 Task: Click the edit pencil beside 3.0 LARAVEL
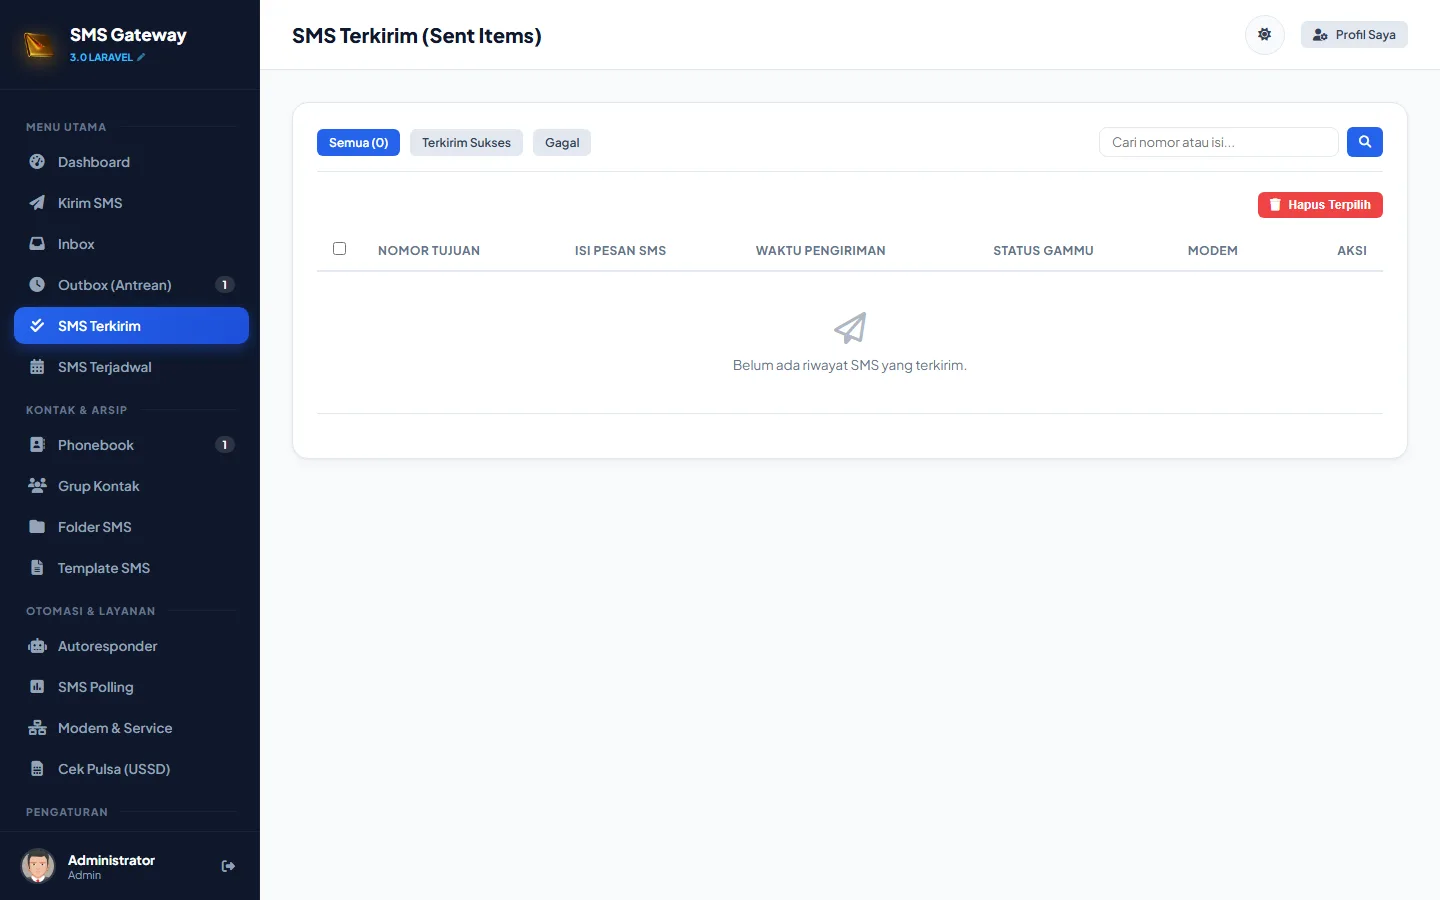click(141, 58)
